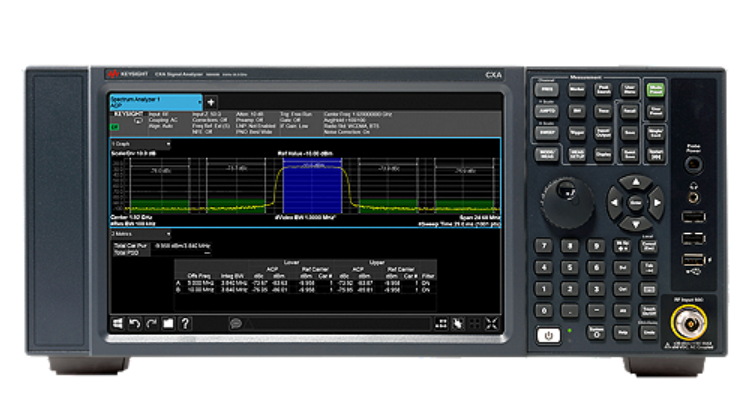Tap the Ref Value readout above graph

click(305, 154)
